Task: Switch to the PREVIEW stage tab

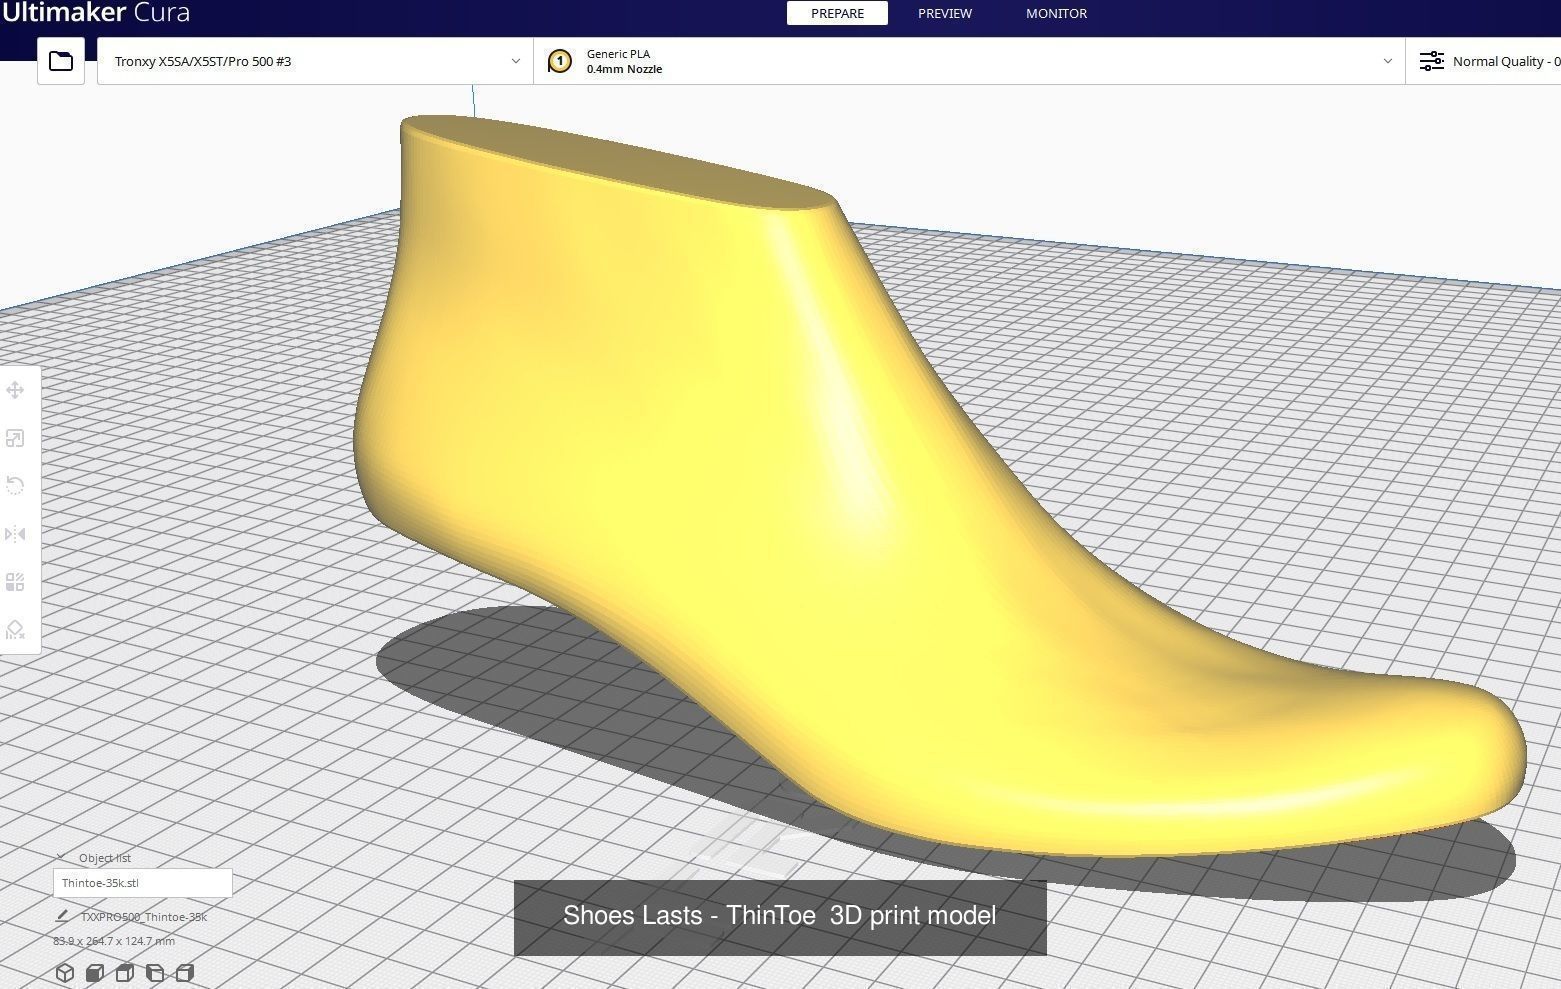Action: tap(945, 13)
